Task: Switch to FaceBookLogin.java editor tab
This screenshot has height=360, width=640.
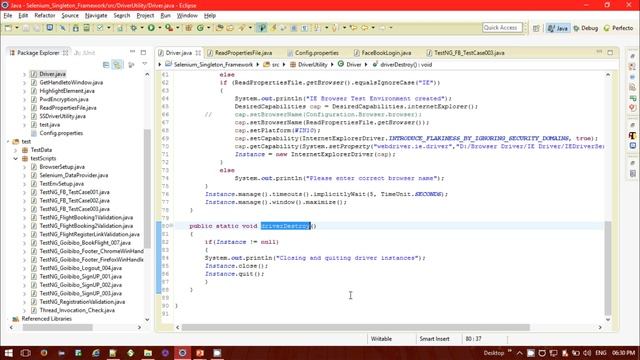Action: (382, 53)
